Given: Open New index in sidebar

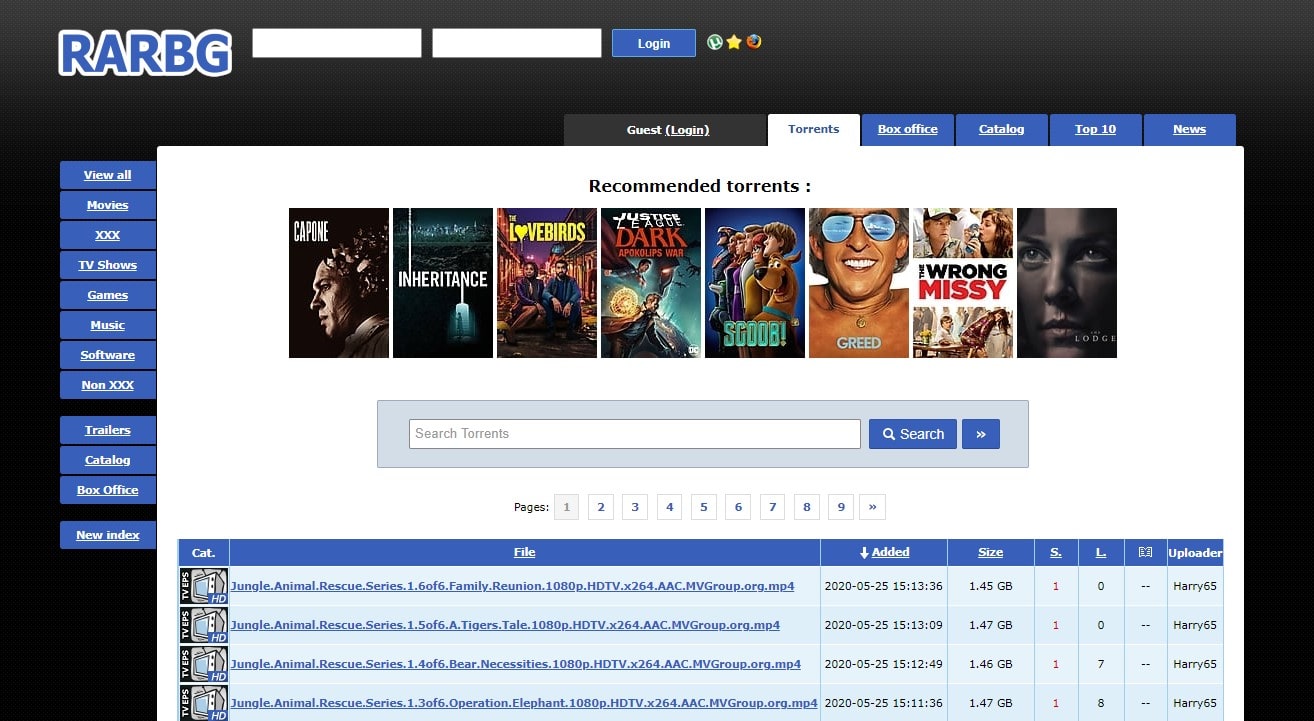Looking at the screenshot, I should [108, 535].
